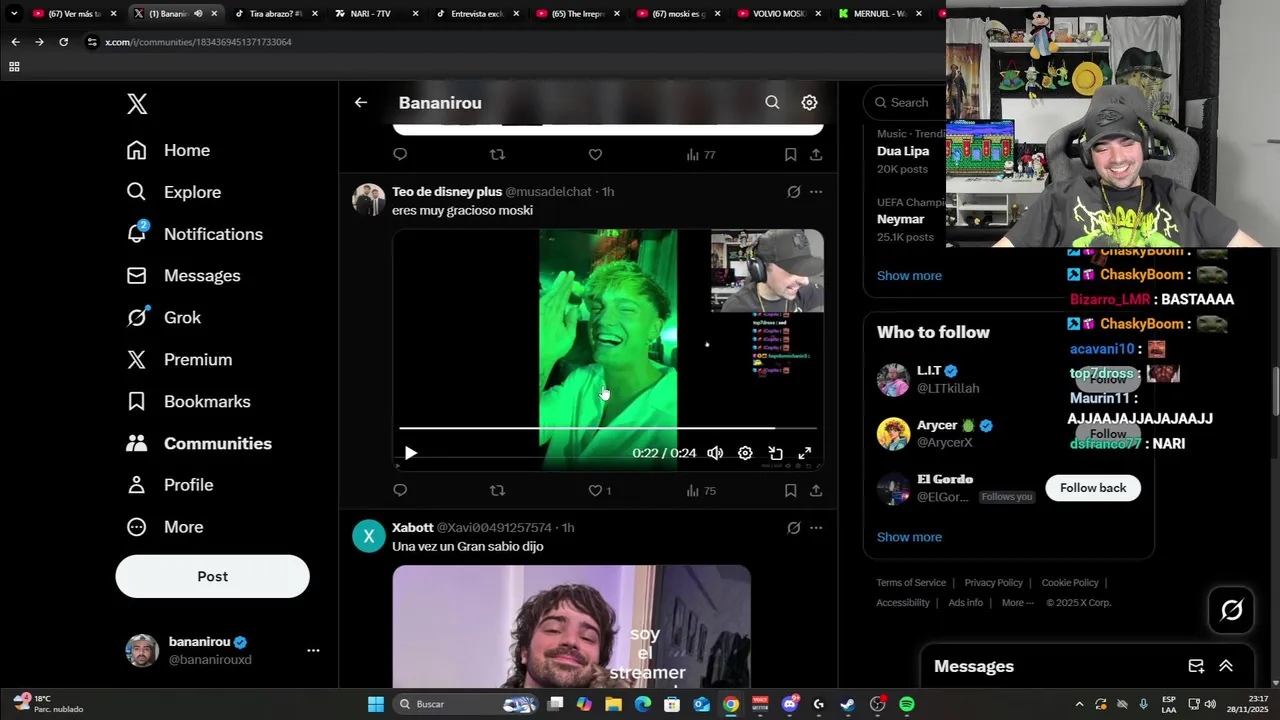Expand the video to fullscreen

804,453
